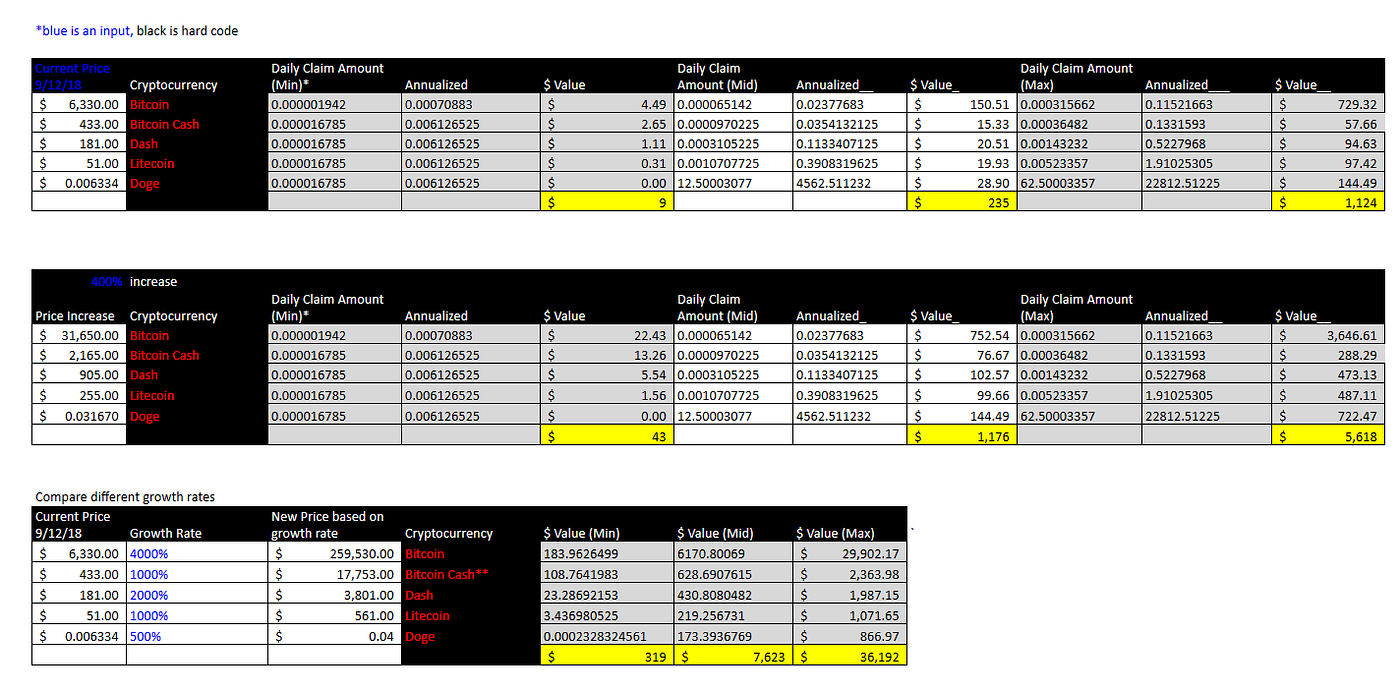Select the 'Compare different growth rates' label
Image resolution: width=1400 pixels, height=685 pixels.
(x=125, y=496)
